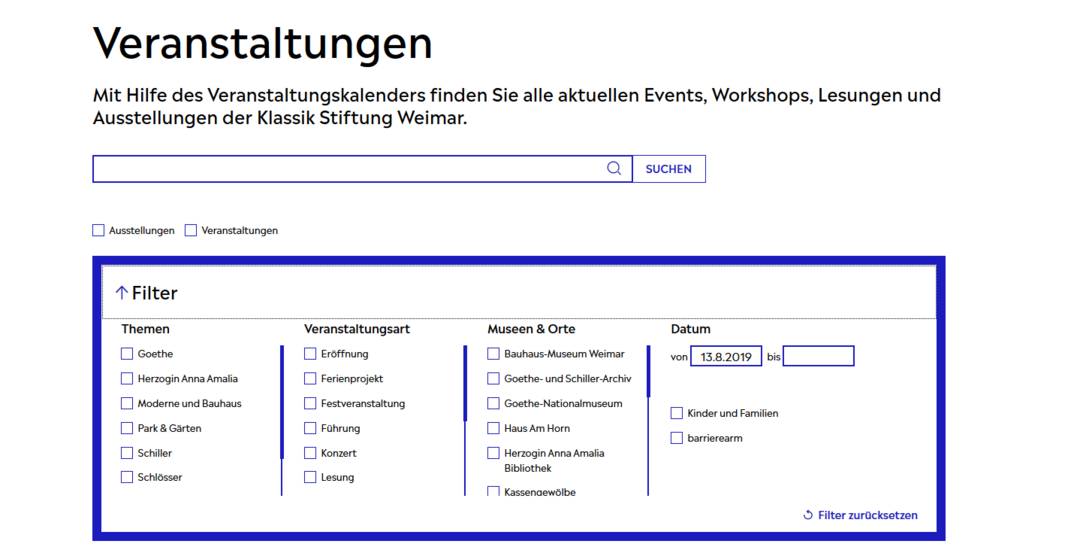Click the Museen & Orte list scrollbar
The image size is (1080, 553).
[x=648, y=372]
